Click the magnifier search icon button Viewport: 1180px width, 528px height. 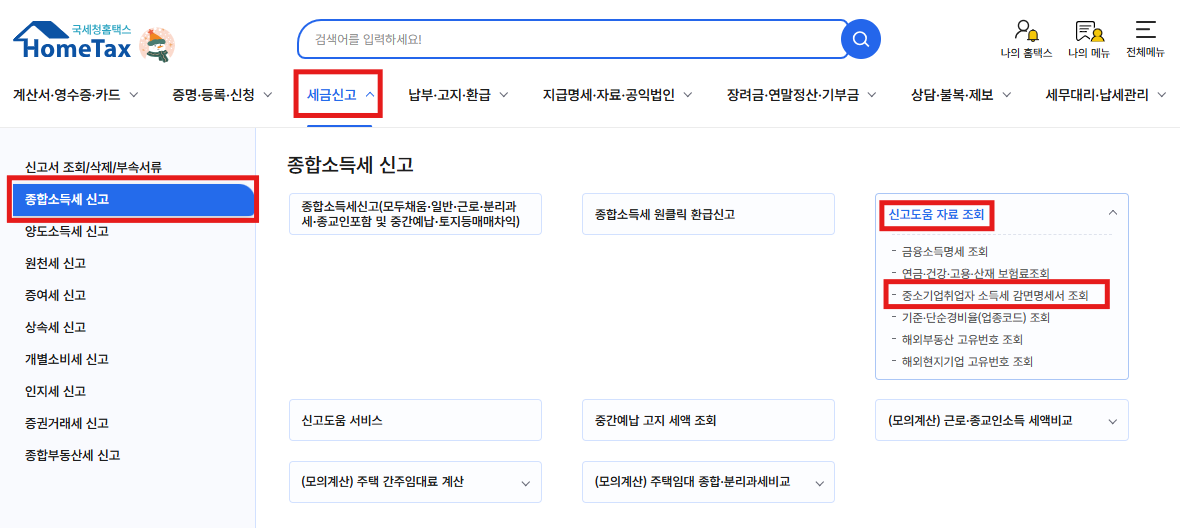pos(860,40)
